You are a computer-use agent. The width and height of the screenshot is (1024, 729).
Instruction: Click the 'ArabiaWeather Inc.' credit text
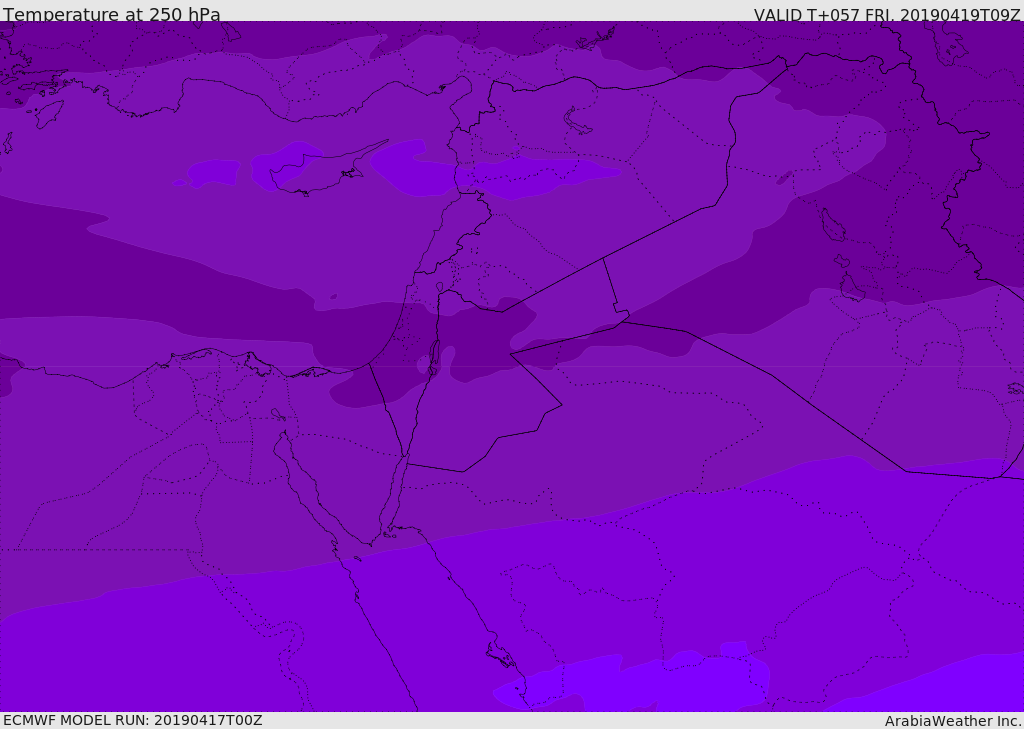[x=953, y=721]
